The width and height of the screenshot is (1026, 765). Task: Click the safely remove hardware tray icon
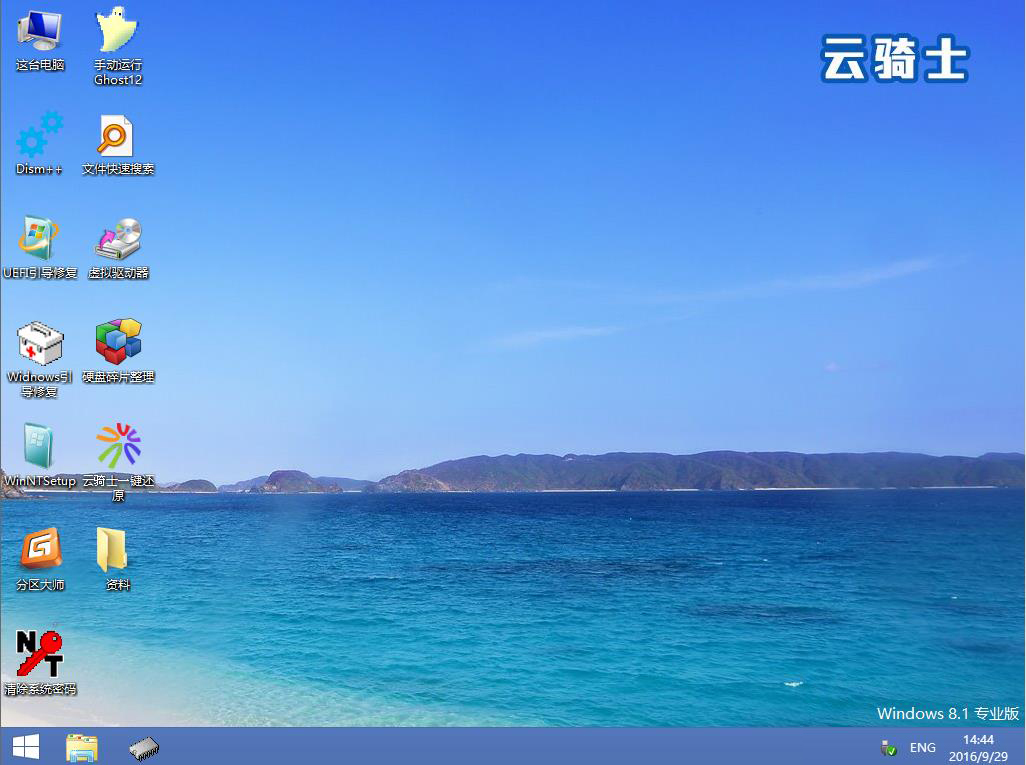click(889, 747)
